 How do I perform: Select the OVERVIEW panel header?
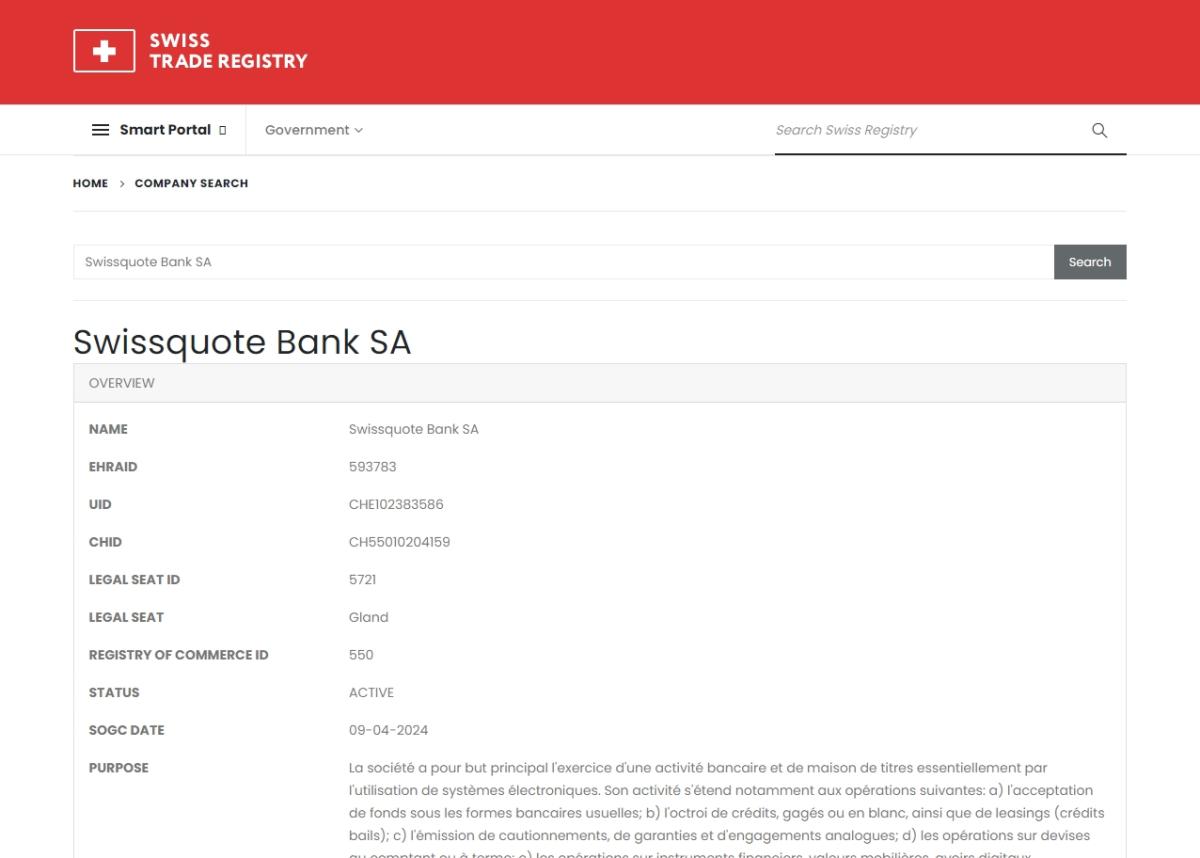599,383
